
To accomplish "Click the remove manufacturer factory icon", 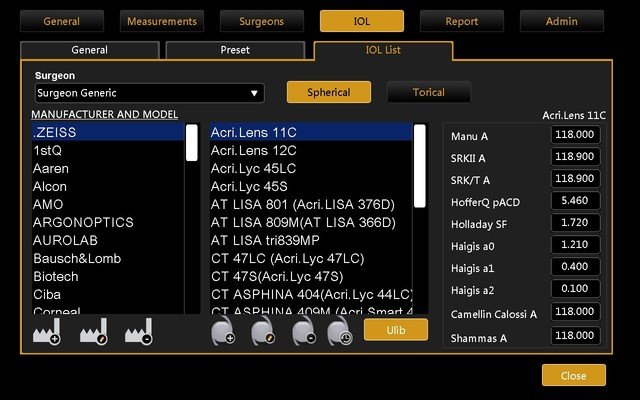I will coord(139,332).
